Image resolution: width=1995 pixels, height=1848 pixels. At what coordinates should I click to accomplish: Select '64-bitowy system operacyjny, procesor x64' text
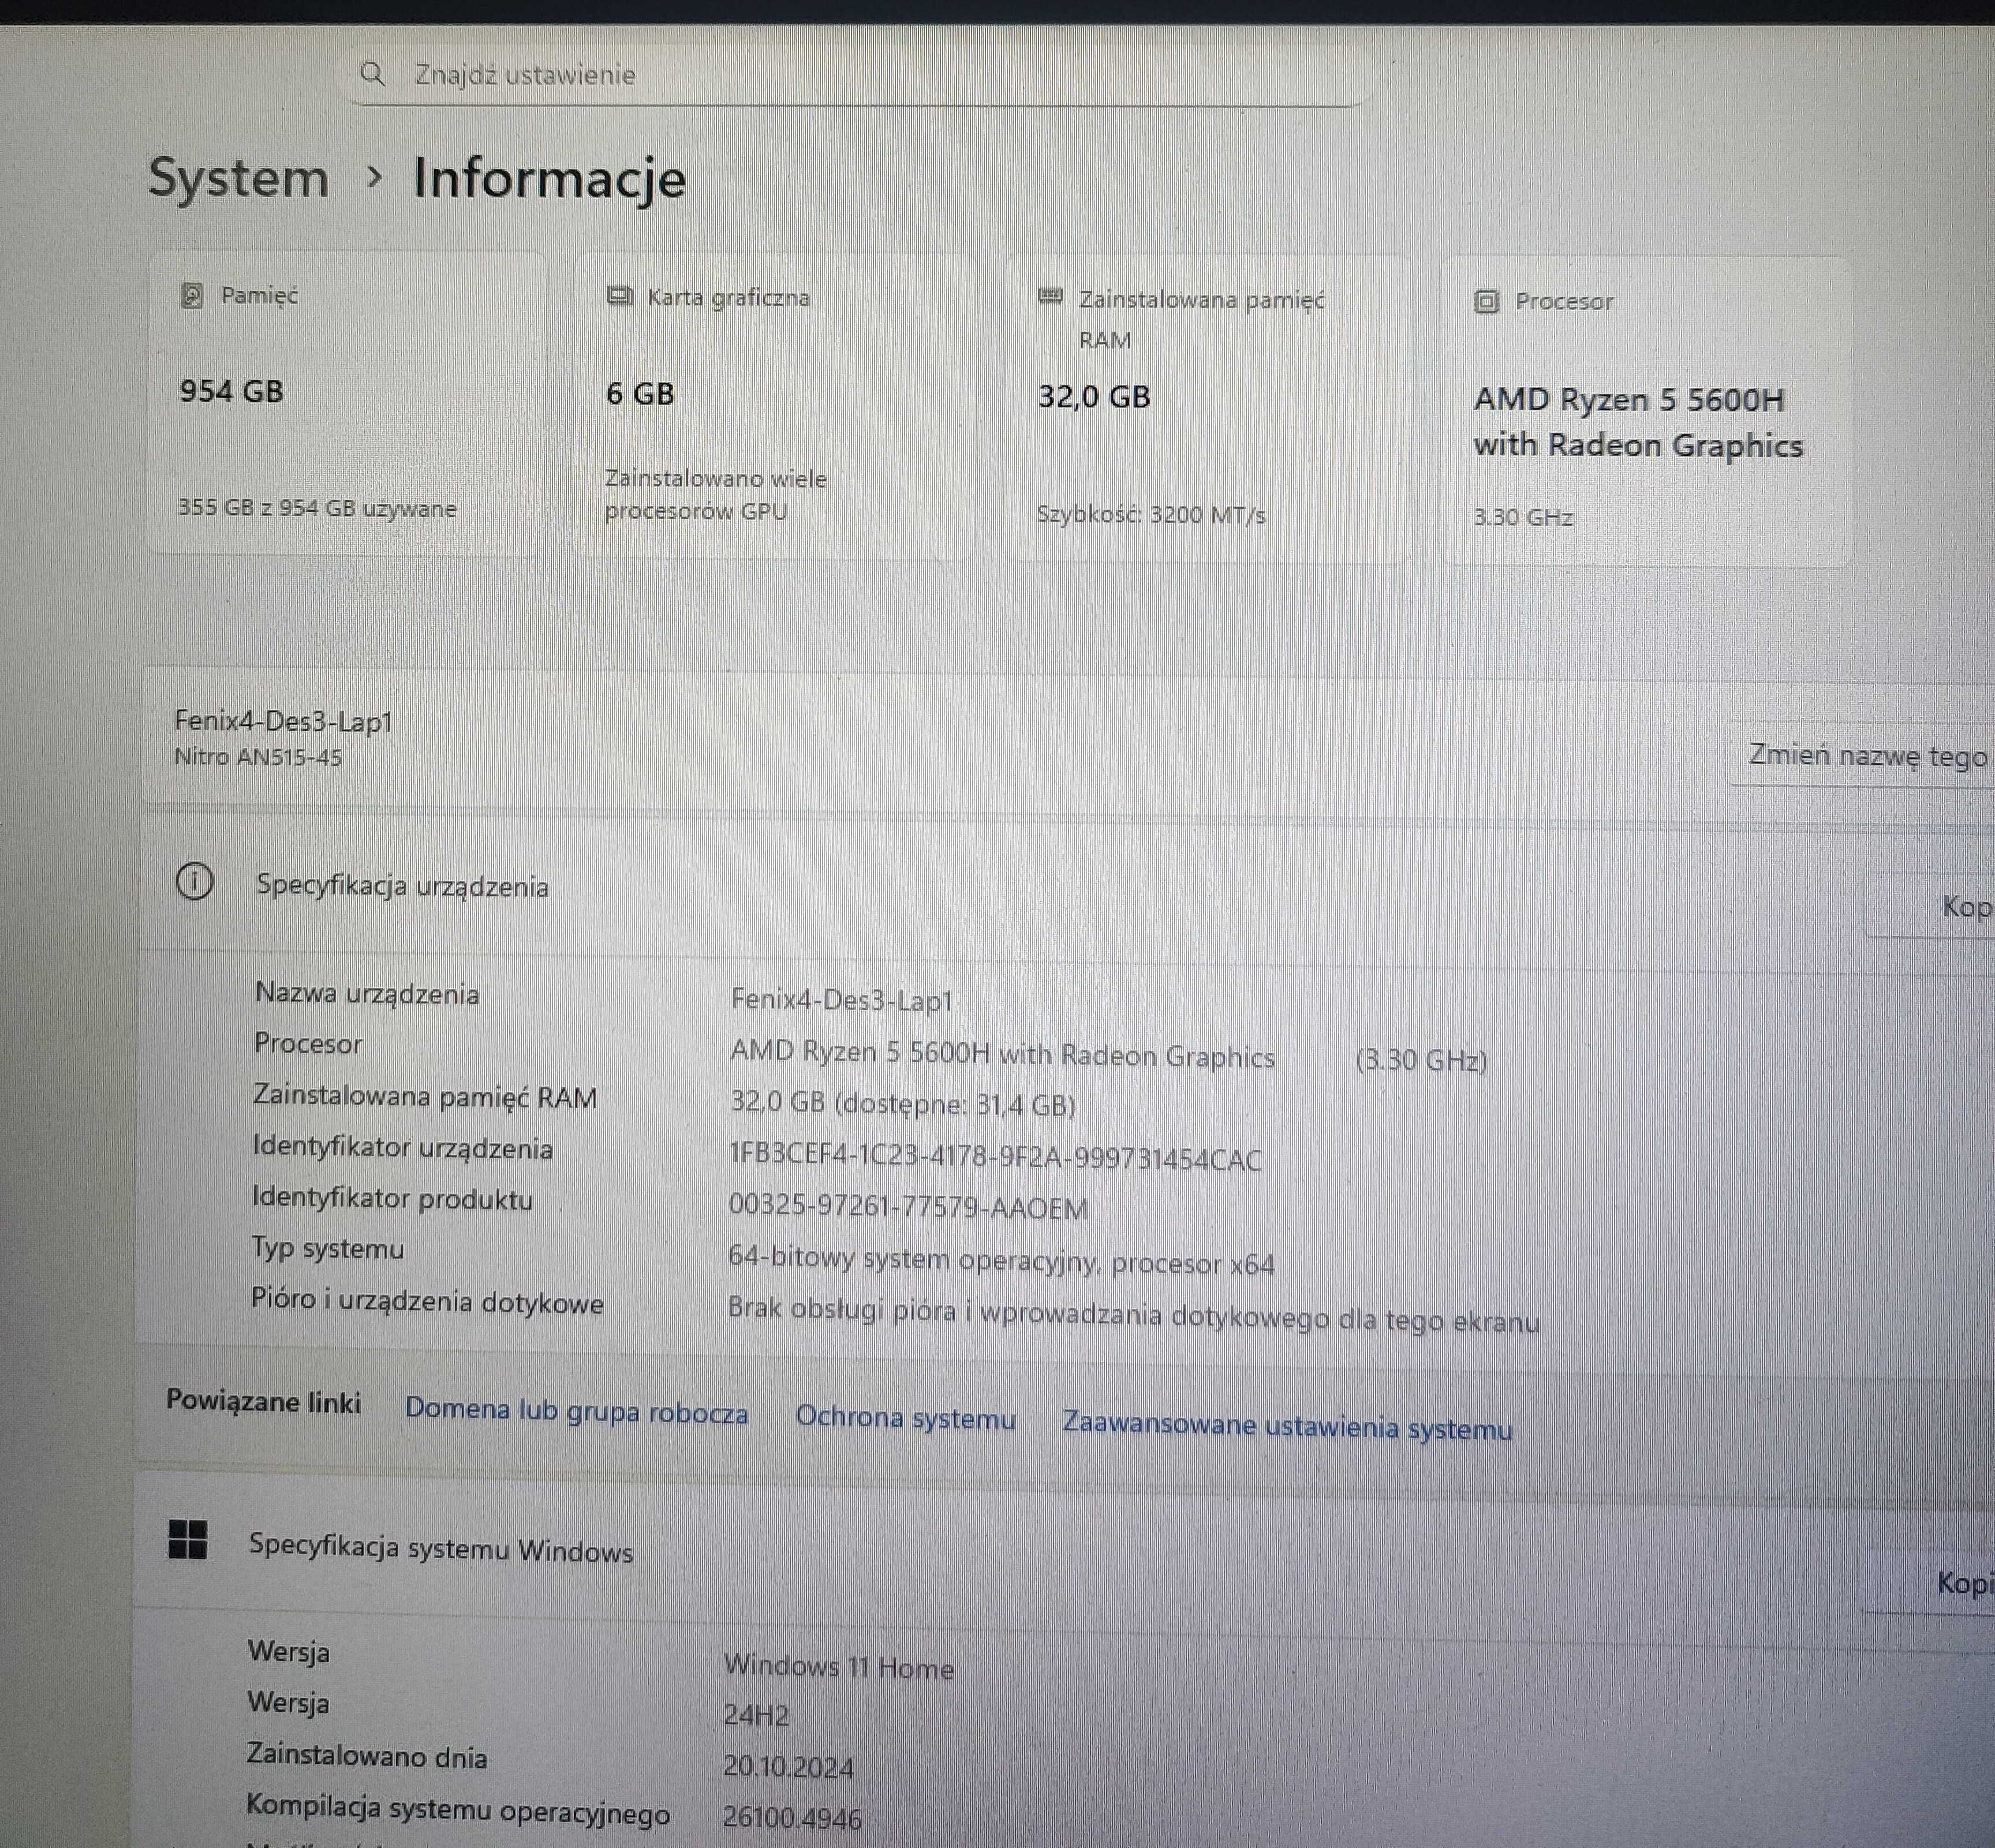tap(1001, 1261)
